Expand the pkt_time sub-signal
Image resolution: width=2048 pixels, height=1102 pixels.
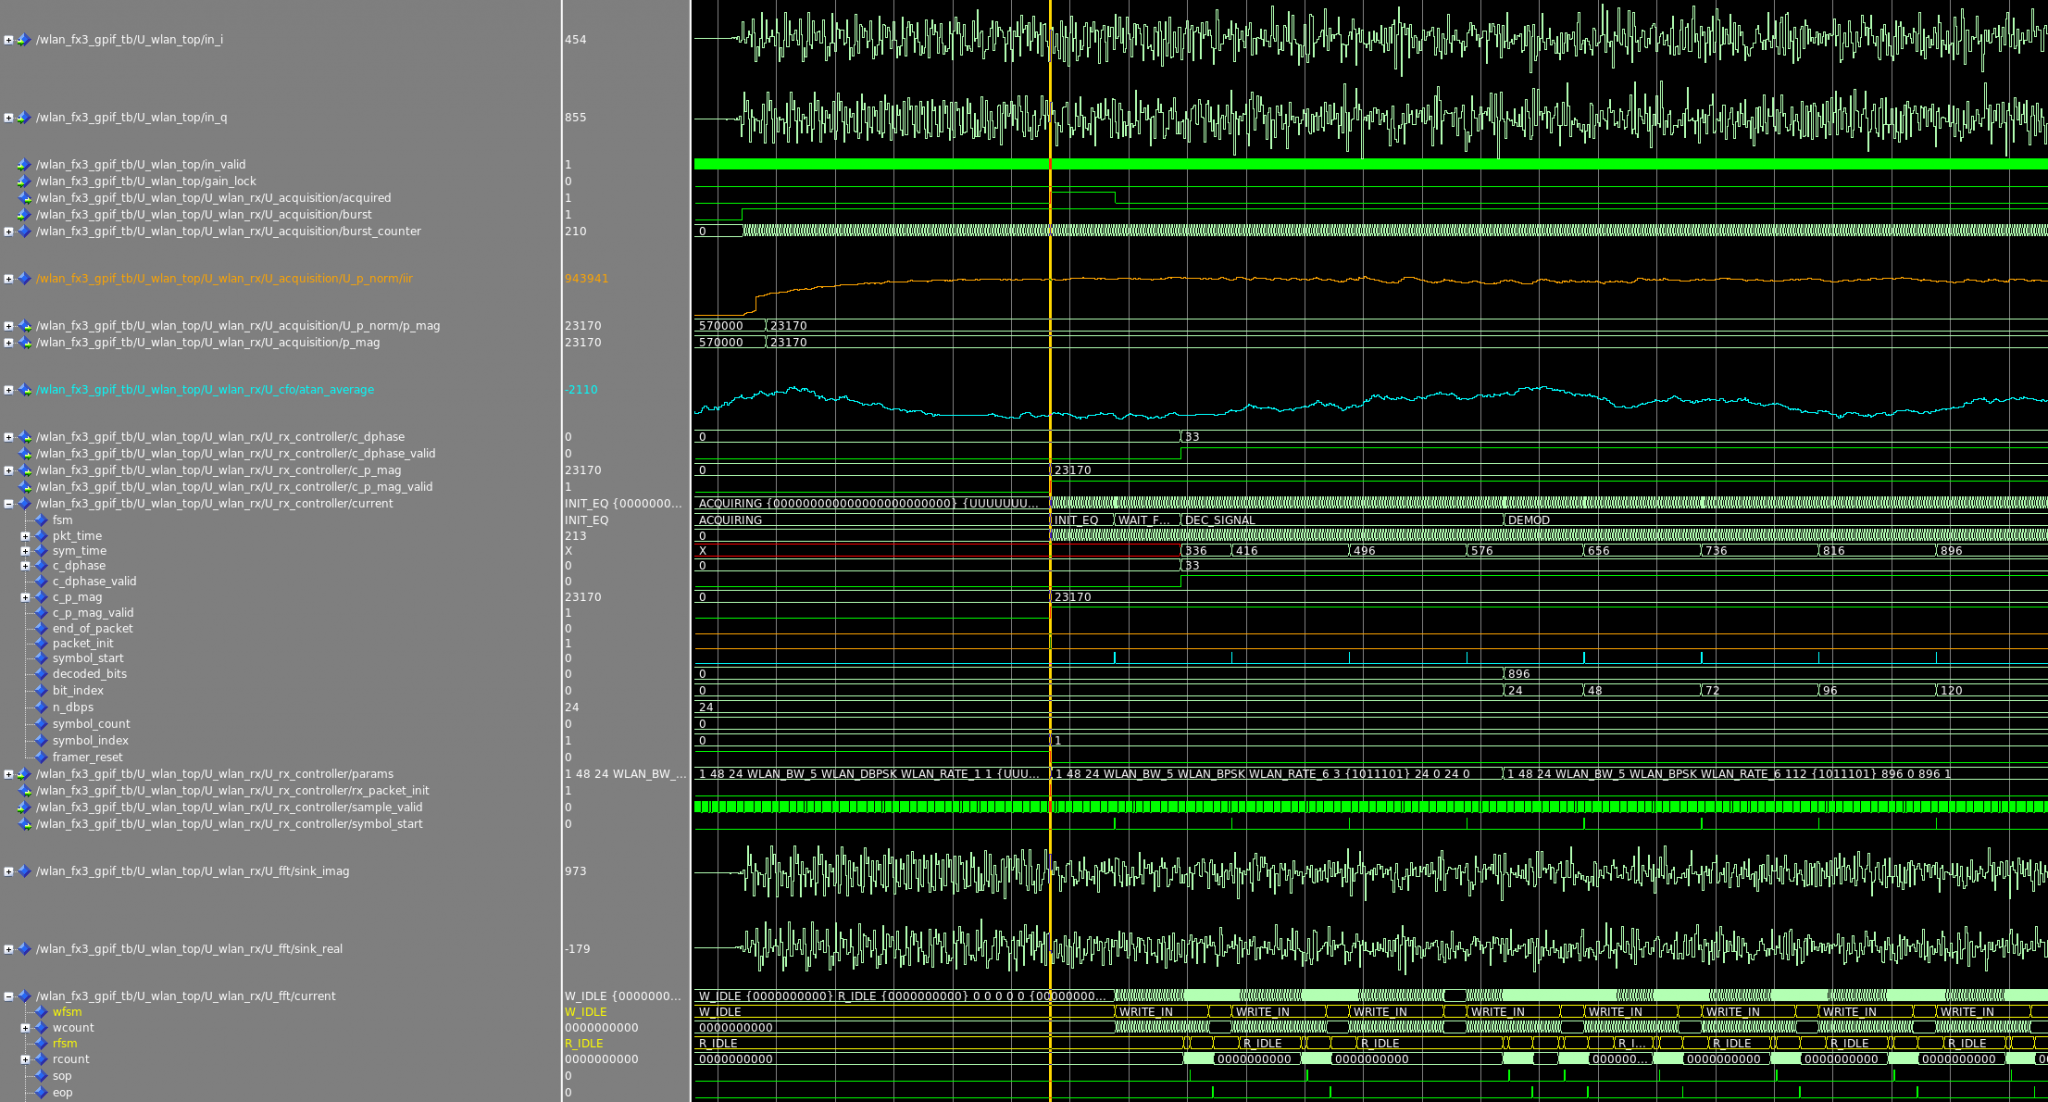click(25, 536)
